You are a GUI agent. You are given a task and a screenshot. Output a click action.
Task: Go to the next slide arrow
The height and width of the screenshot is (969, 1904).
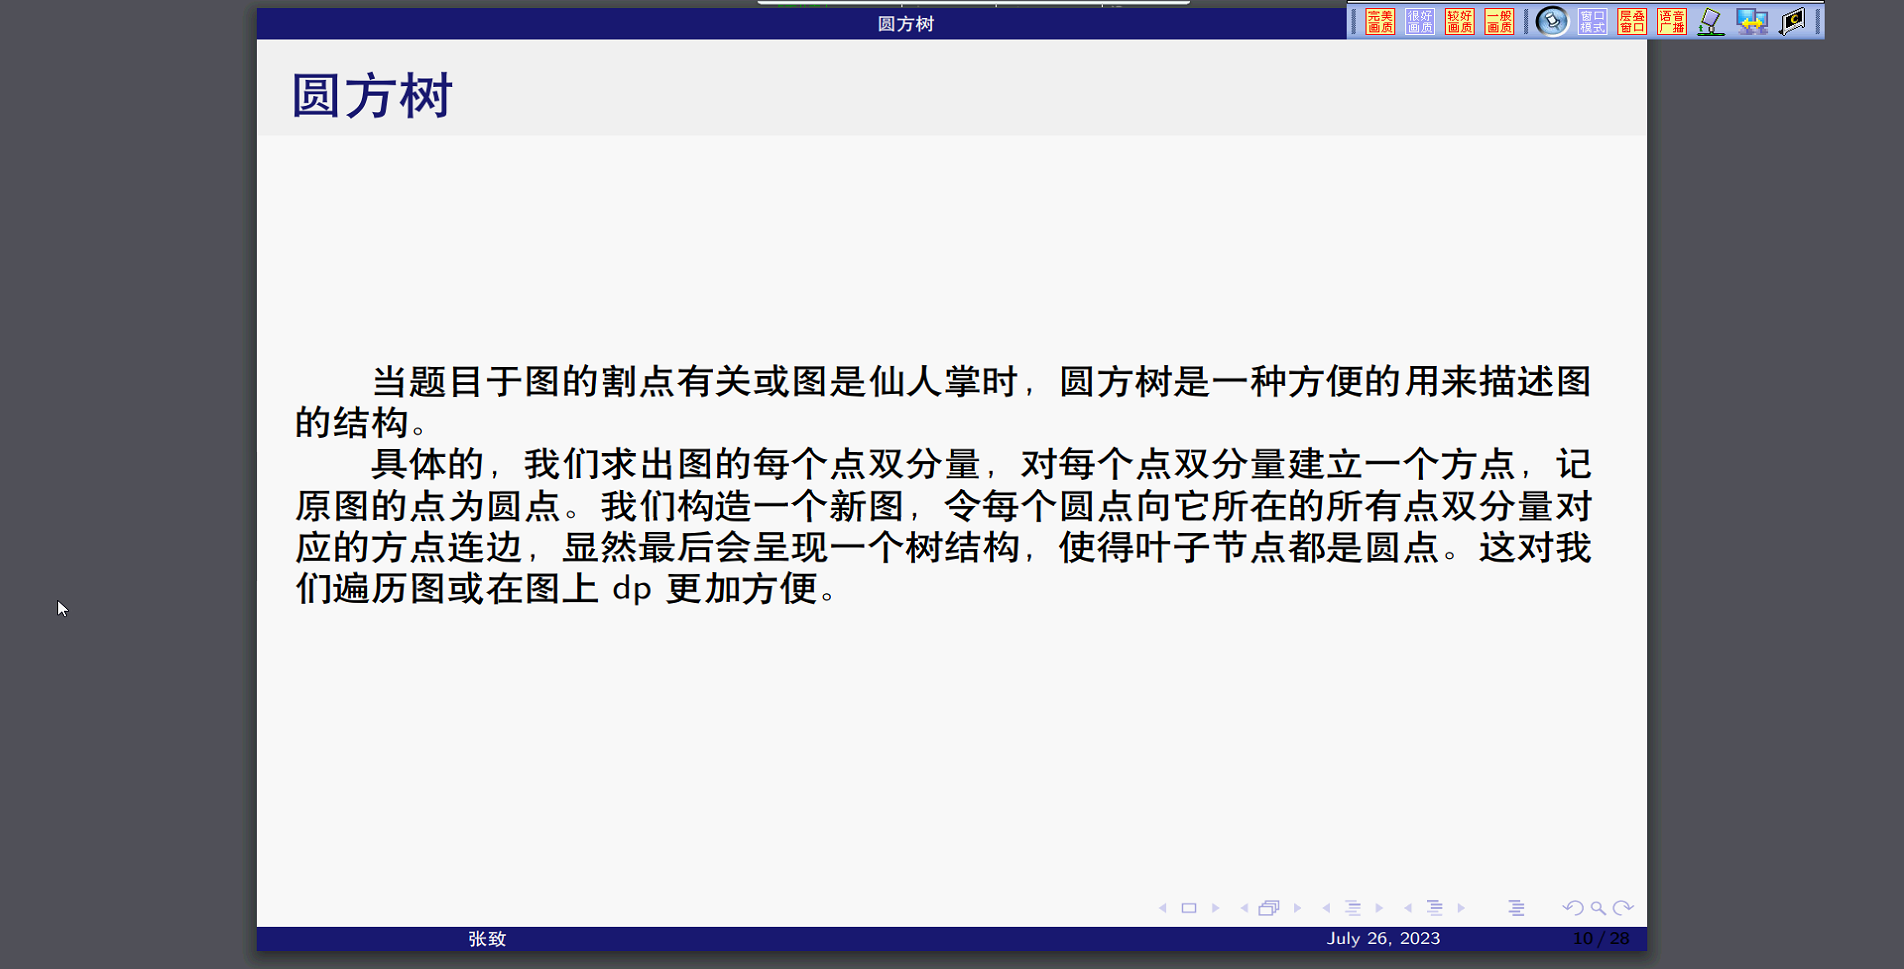[x=1216, y=908]
